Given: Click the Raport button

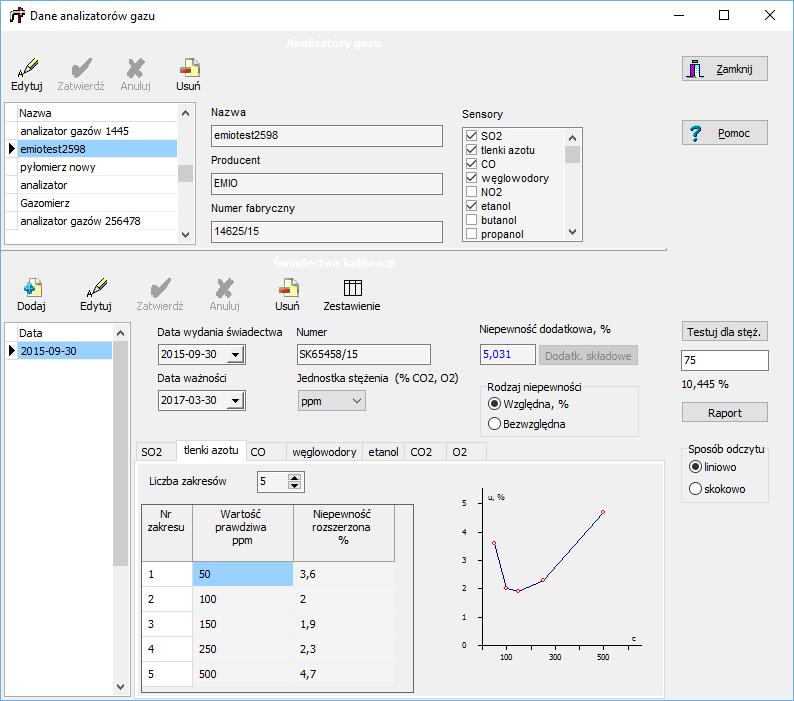Looking at the screenshot, I should (725, 413).
